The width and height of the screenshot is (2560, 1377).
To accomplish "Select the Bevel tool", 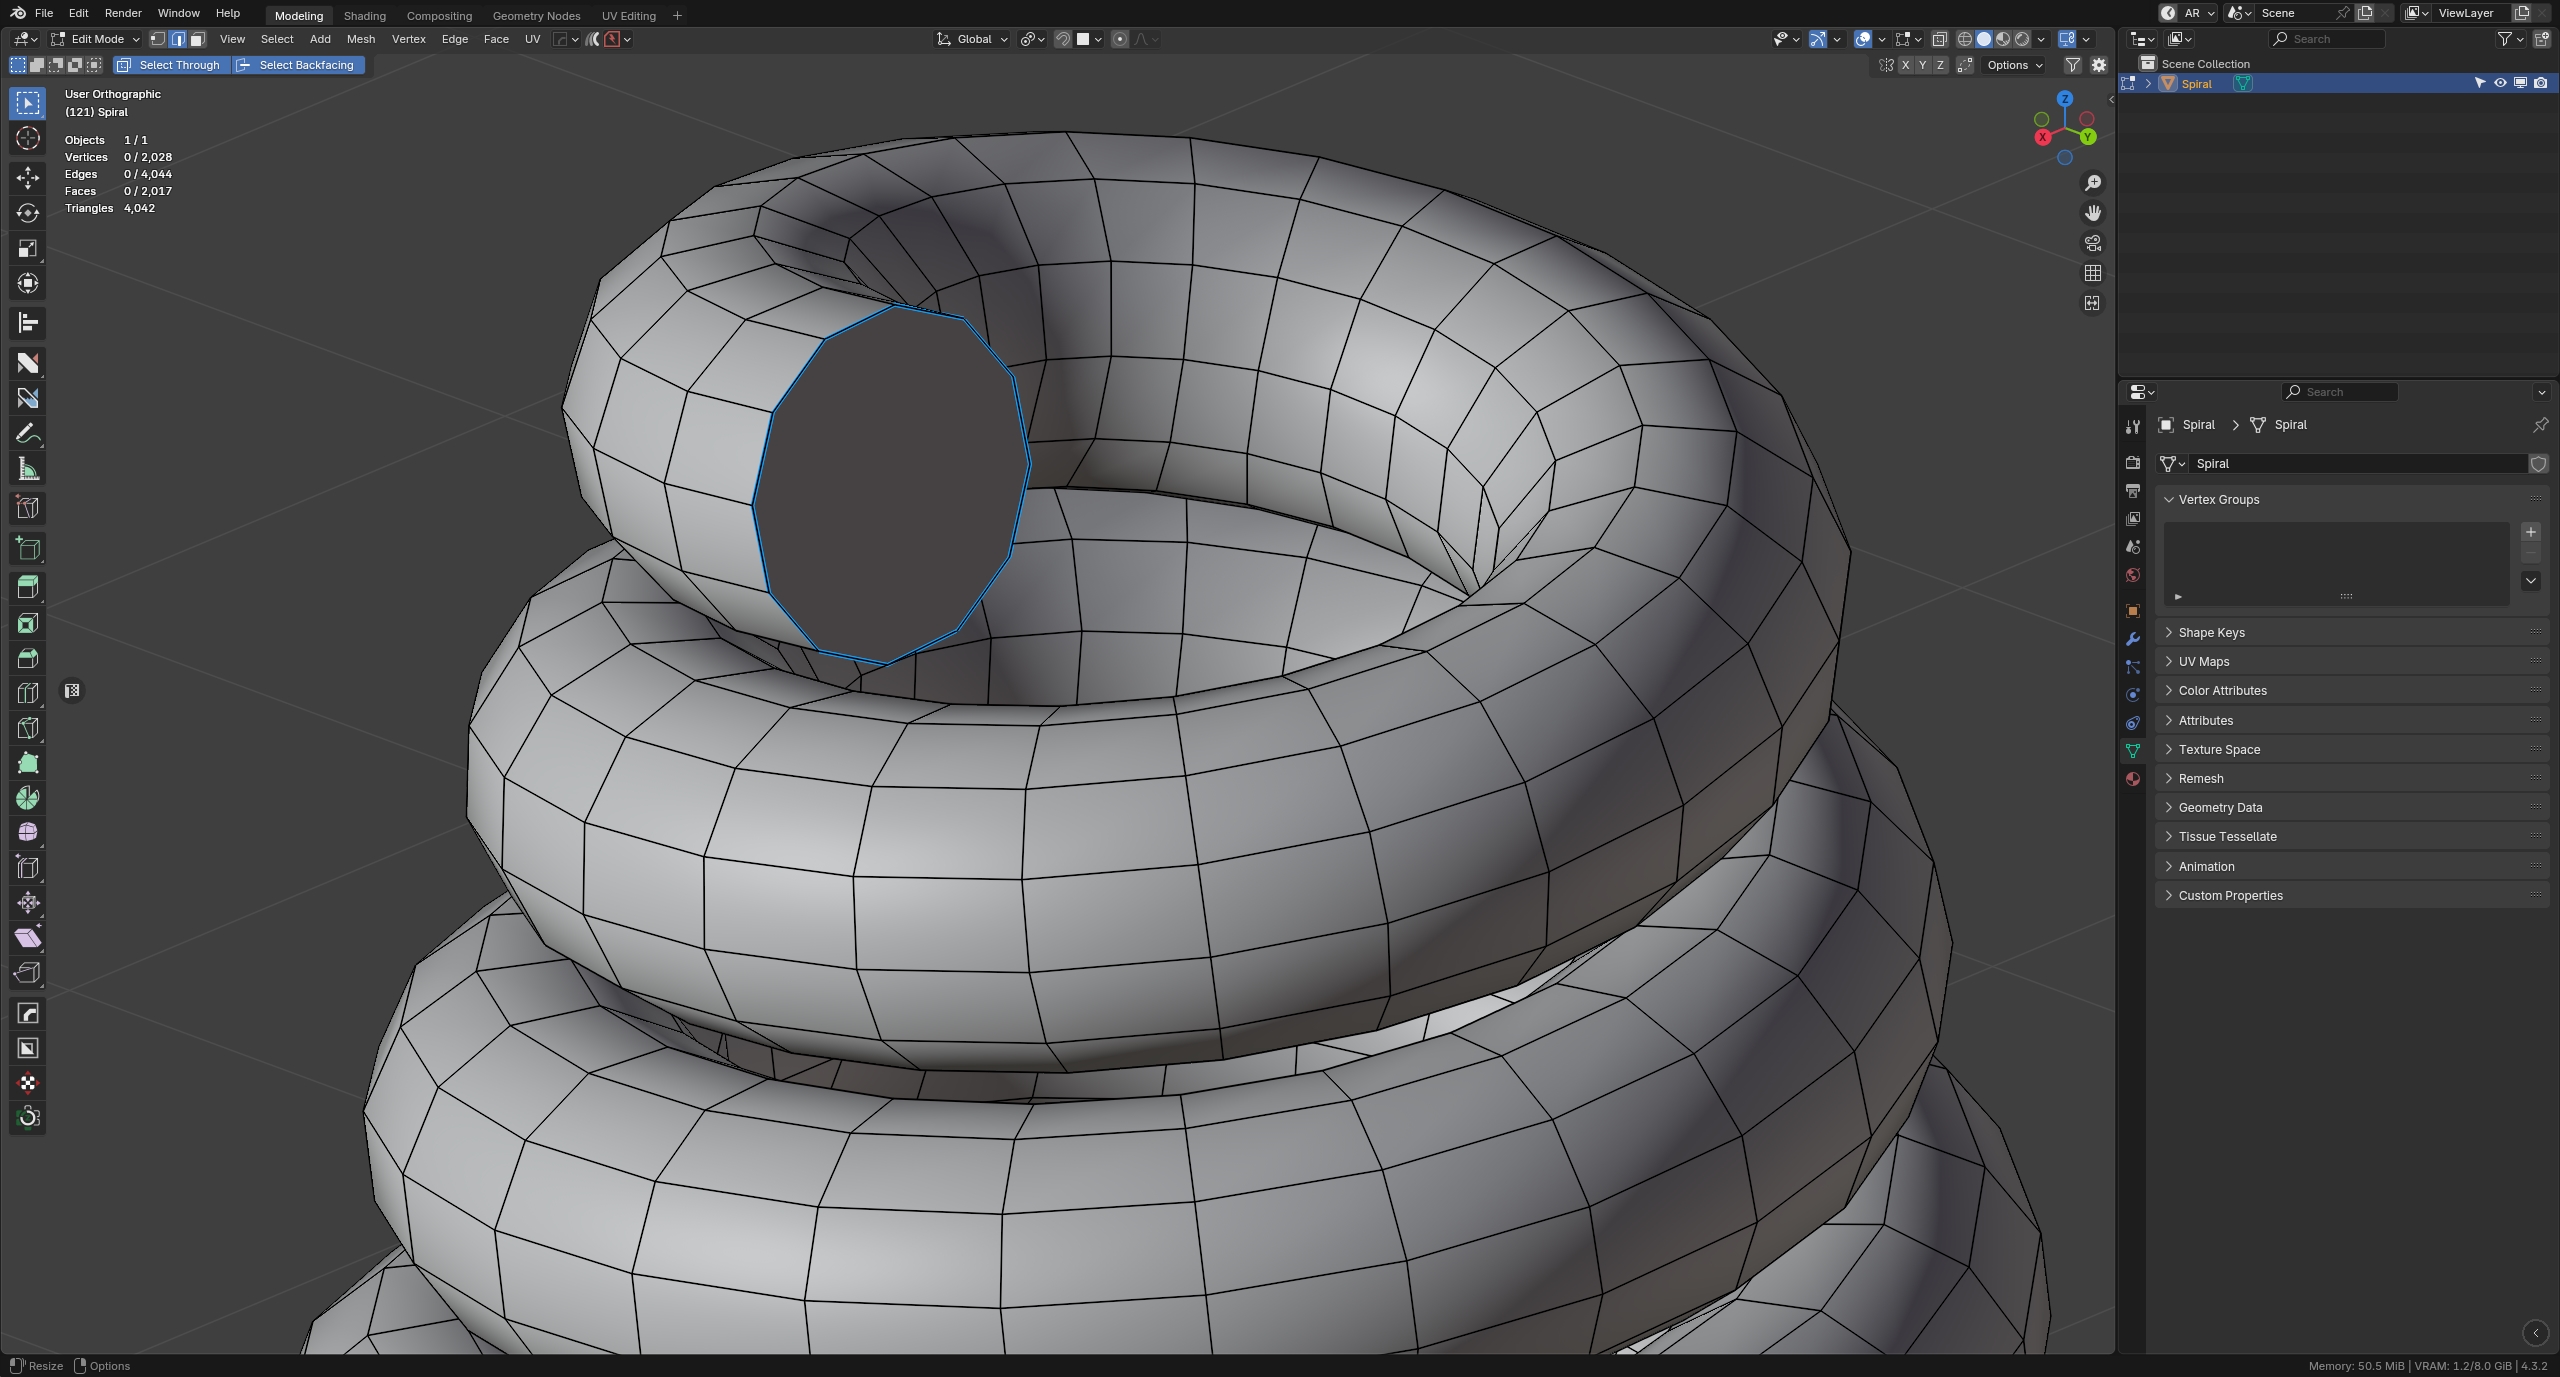I will (x=28, y=658).
